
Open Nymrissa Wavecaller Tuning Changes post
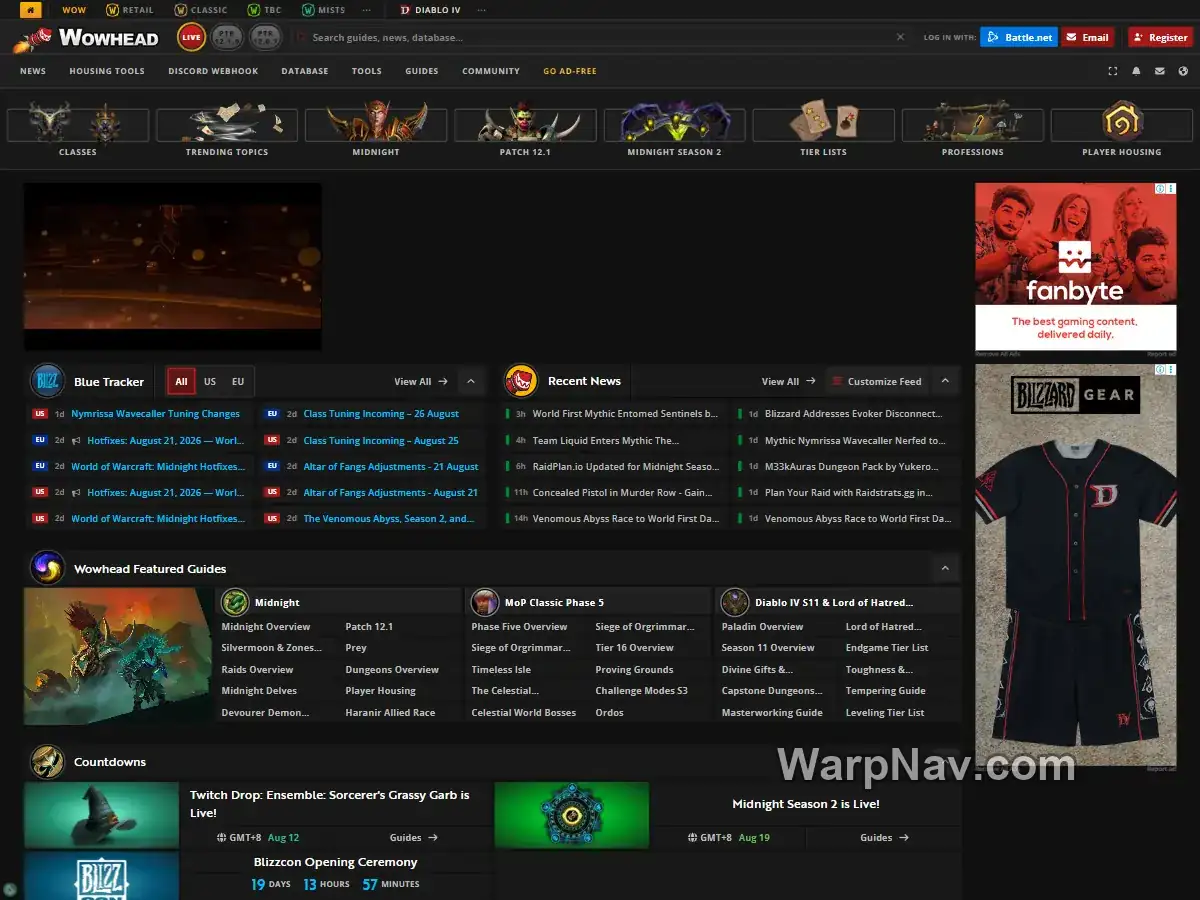[155, 414]
